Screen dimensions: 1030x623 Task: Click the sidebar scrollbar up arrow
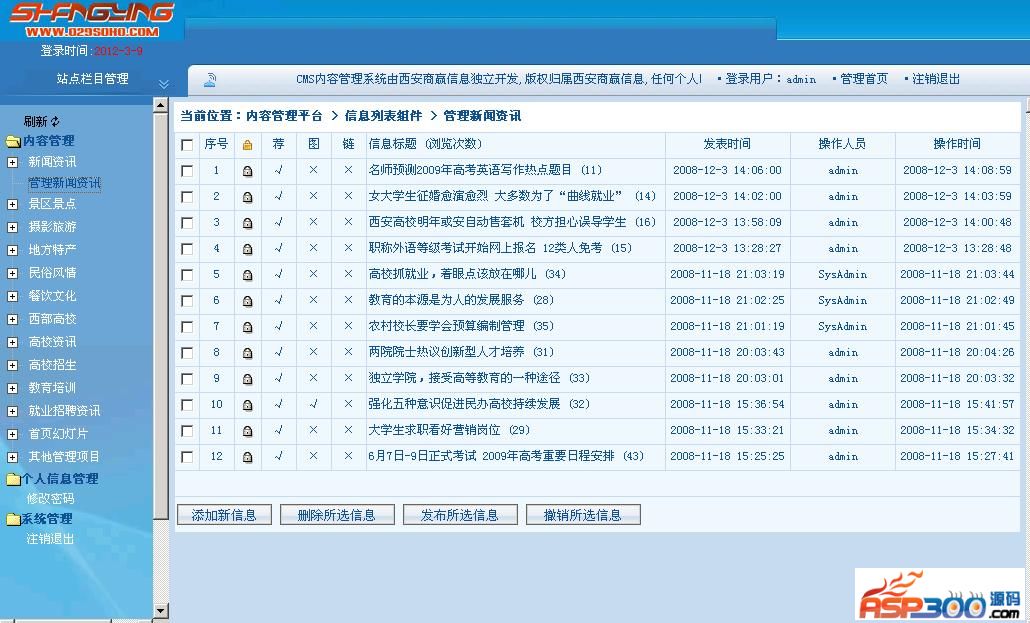(161, 104)
